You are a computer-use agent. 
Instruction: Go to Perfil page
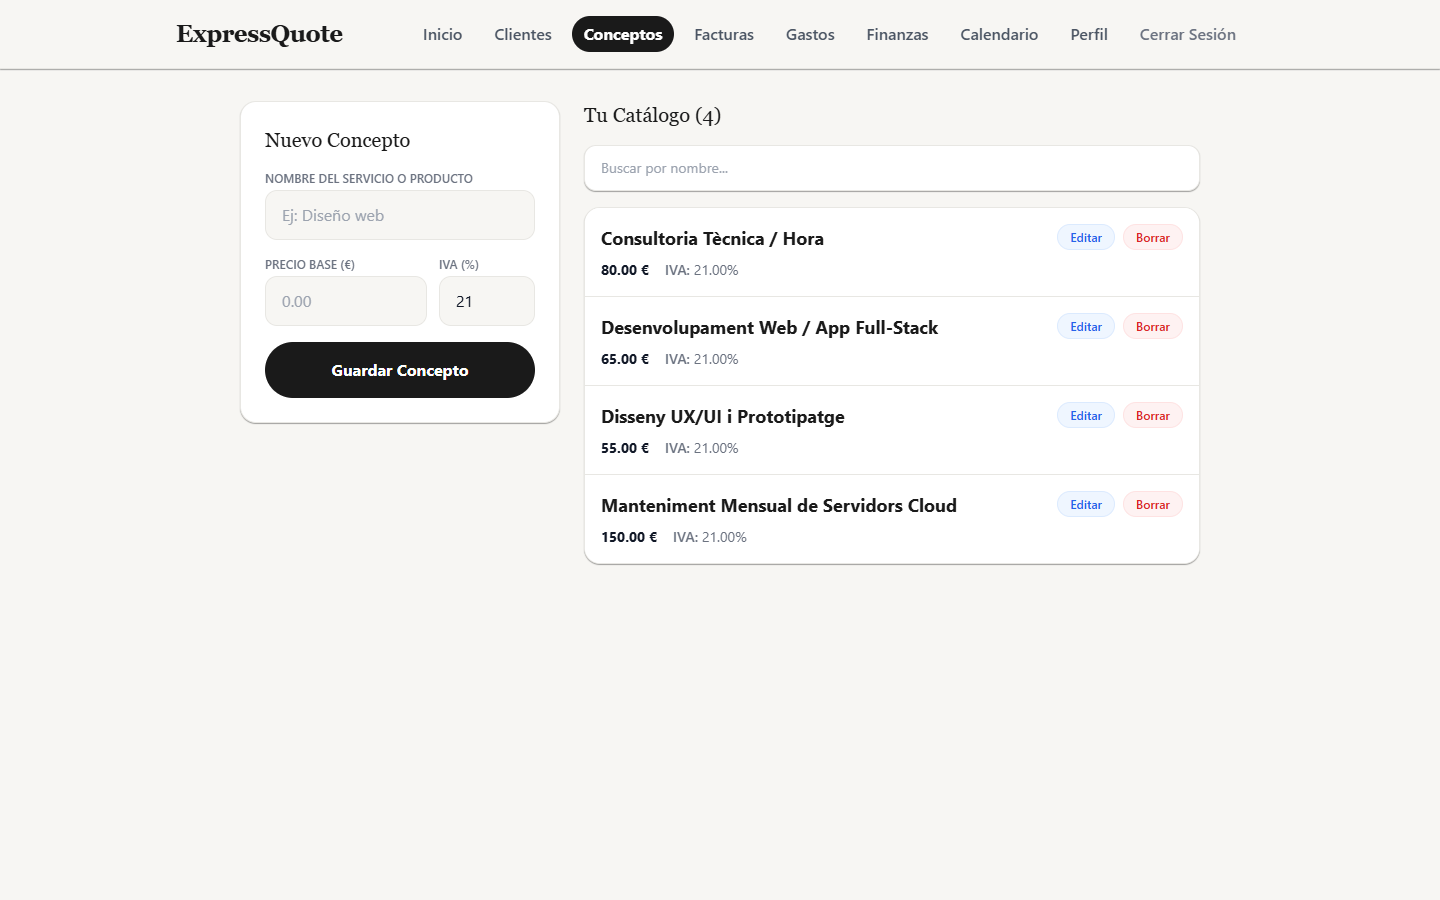(x=1089, y=34)
